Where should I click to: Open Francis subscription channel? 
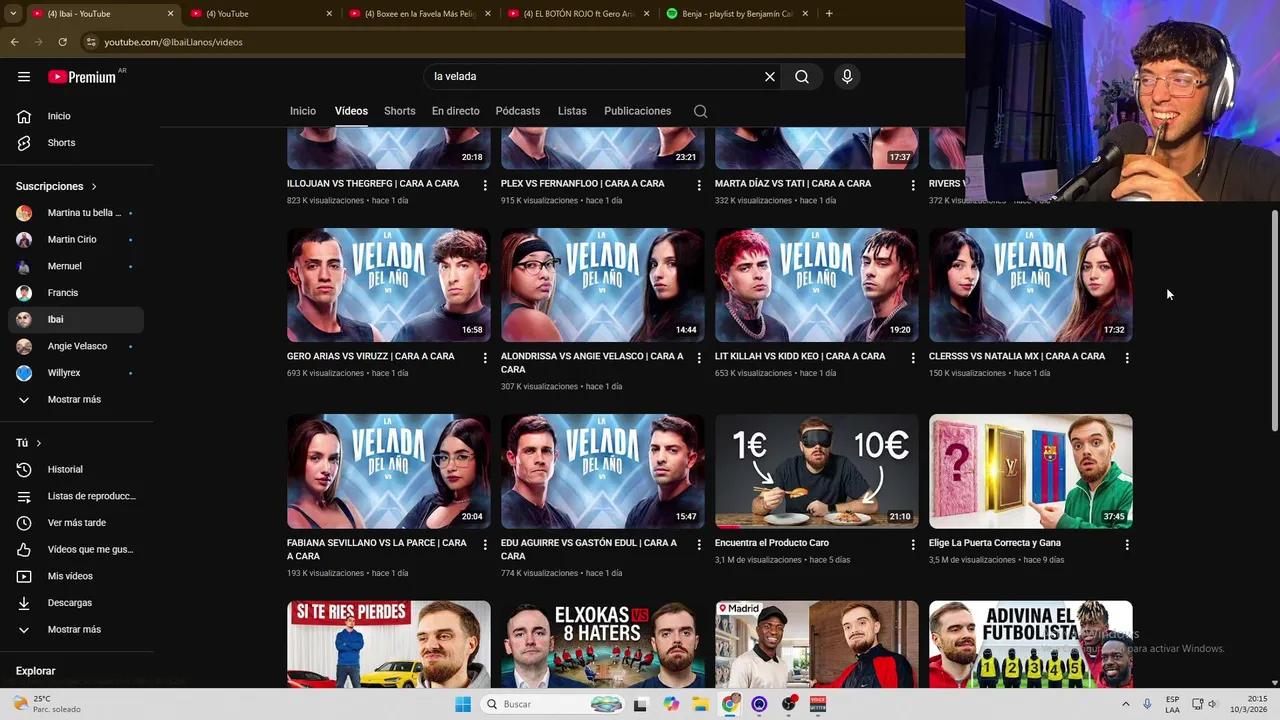click(x=76, y=293)
